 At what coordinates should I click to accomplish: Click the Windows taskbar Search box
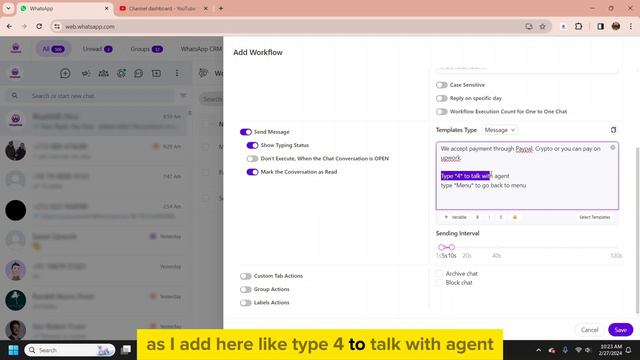69,350
